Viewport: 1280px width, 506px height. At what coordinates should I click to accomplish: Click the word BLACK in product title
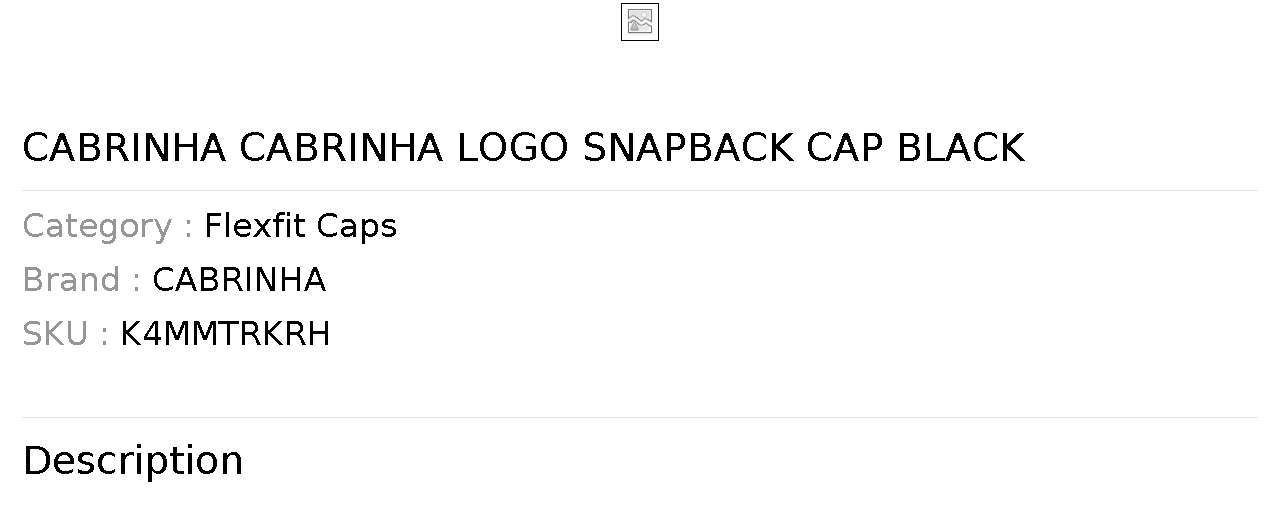pos(961,148)
